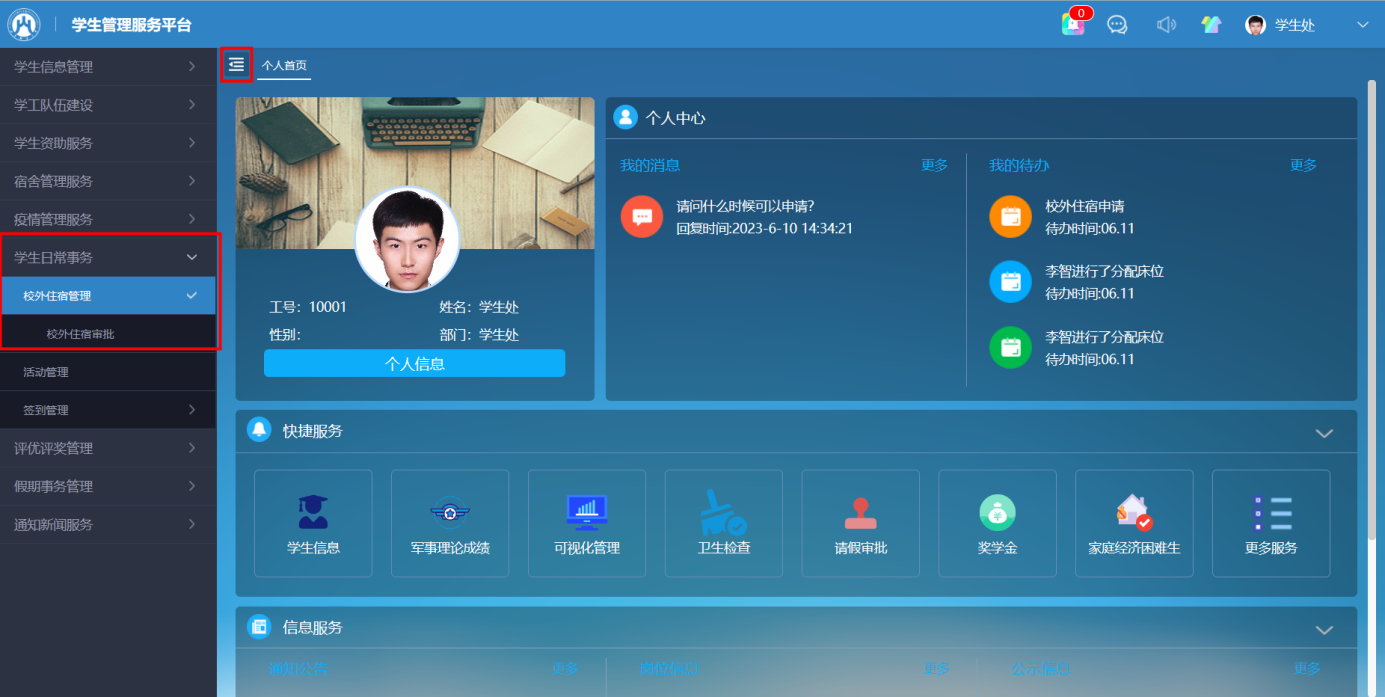Screen dimensions: 1385x697
Task: Open 学生信息 quick service icon
Action: (313, 523)
